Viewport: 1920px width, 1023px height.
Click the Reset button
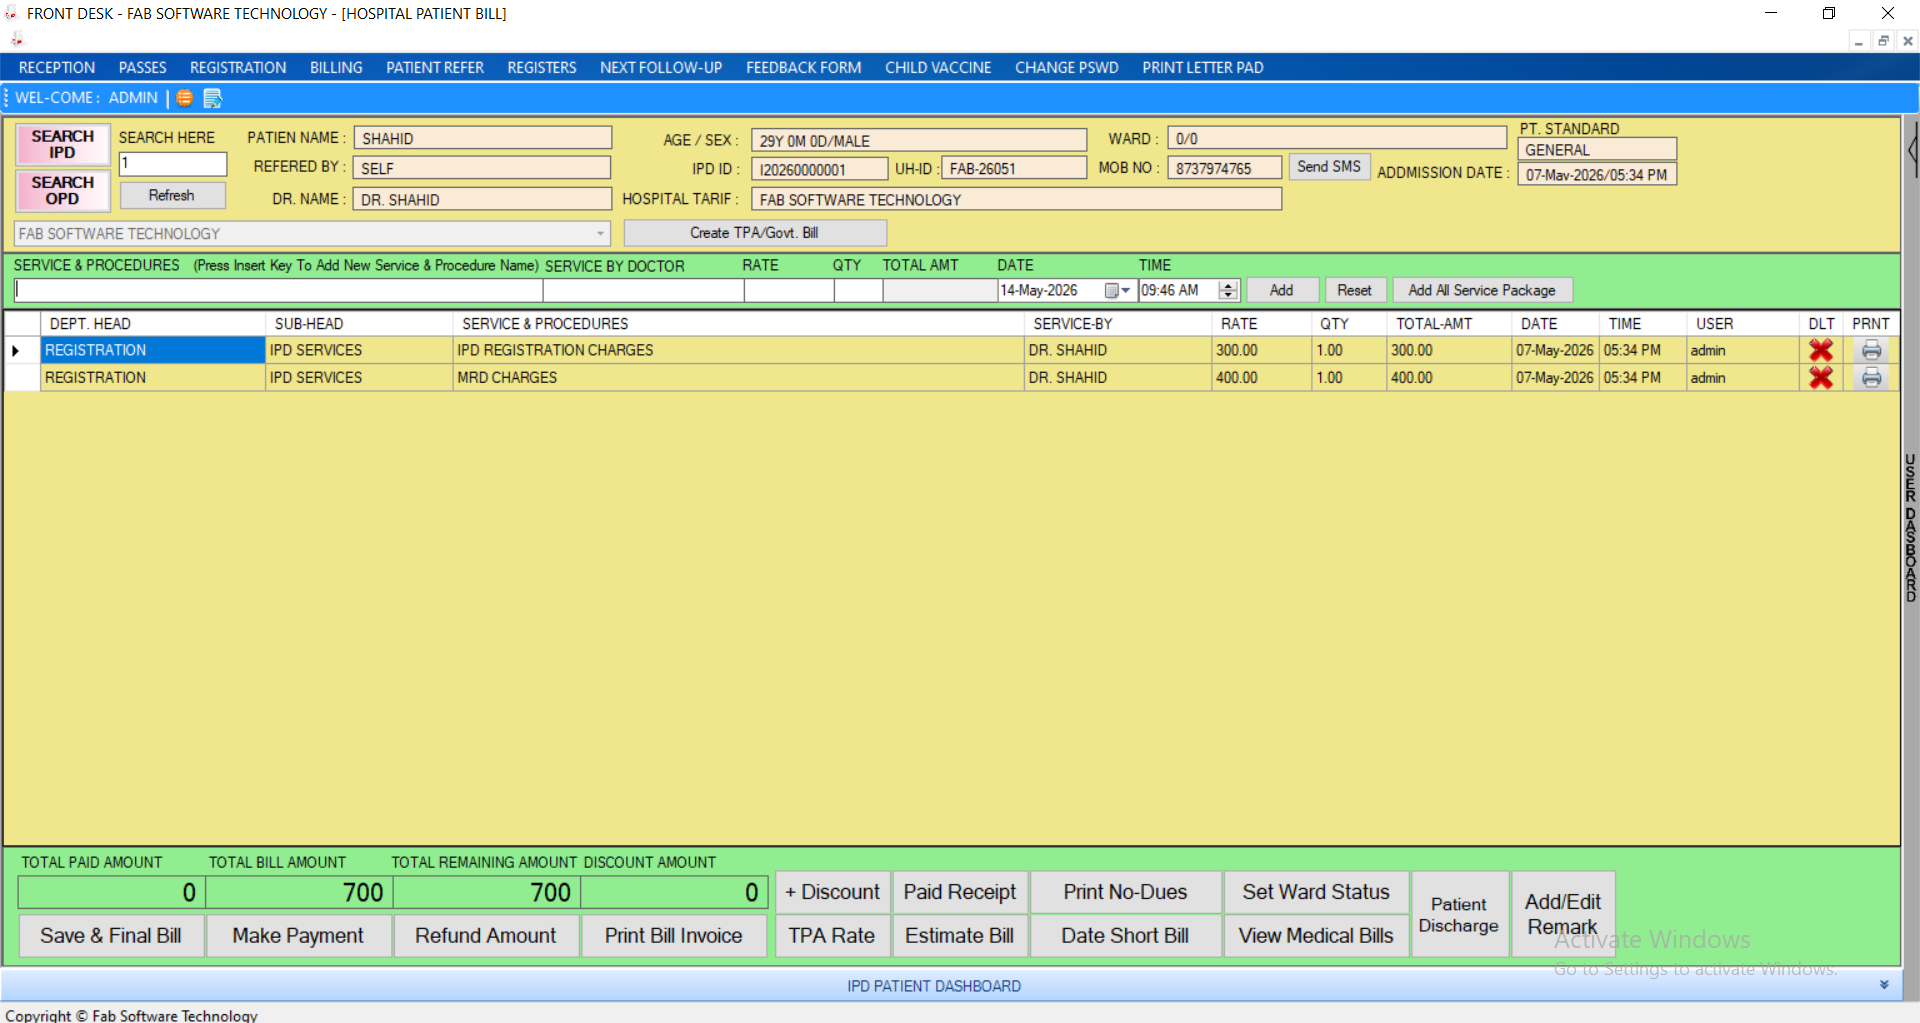coord(1355,290)
